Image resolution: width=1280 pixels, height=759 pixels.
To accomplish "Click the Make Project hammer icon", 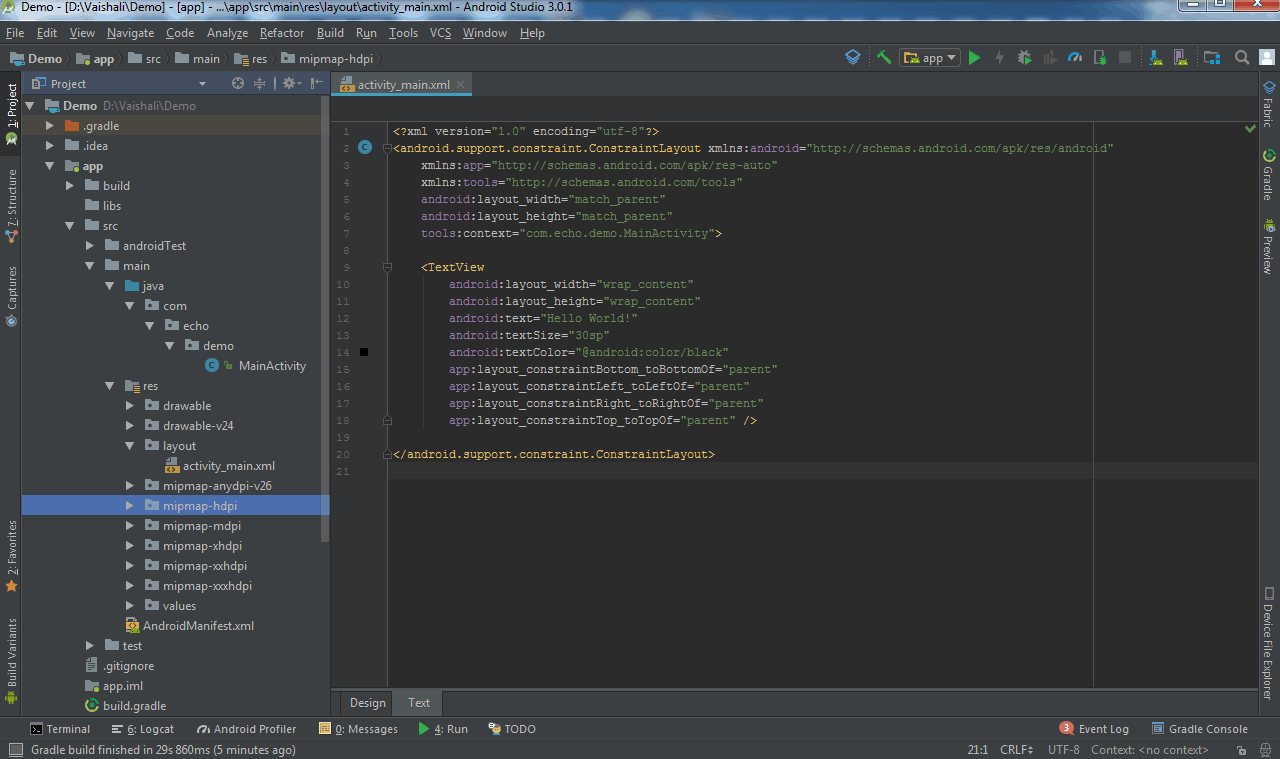I will coord(884,58).
